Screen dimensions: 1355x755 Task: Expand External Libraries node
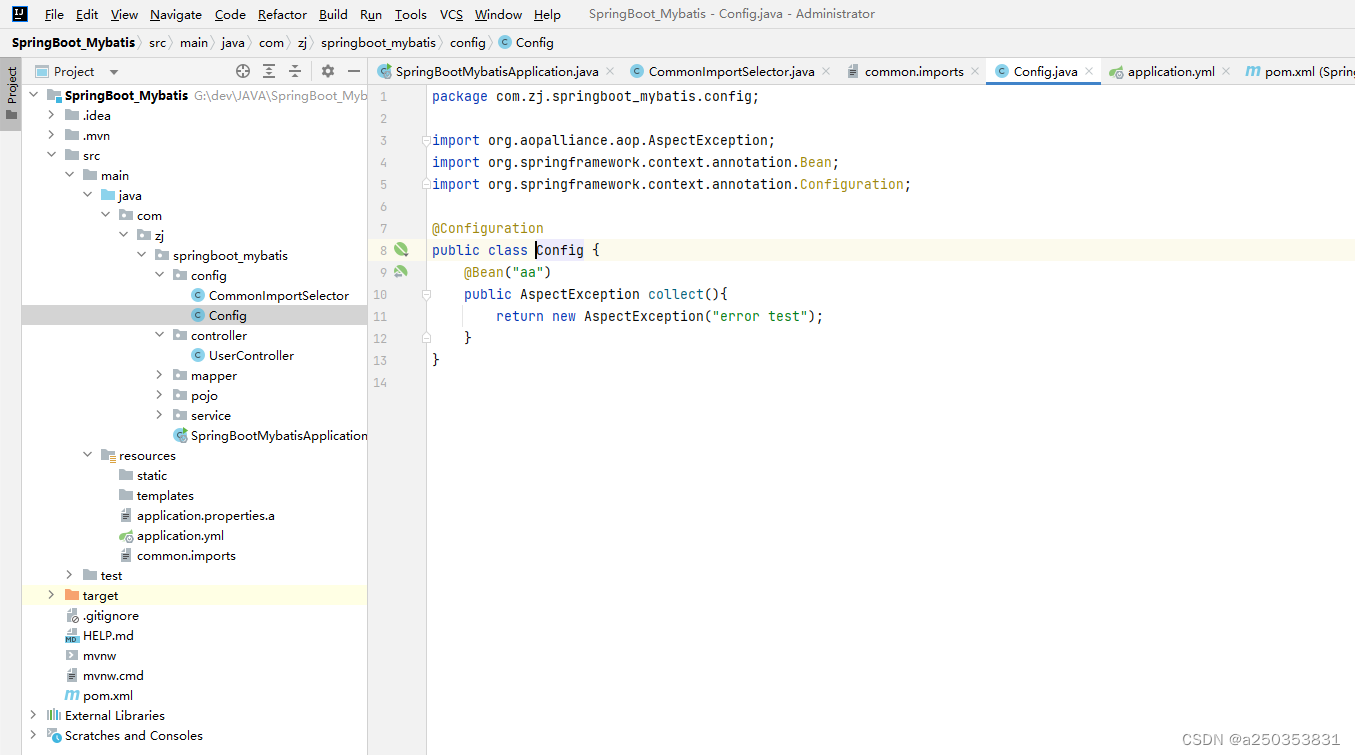tap(34, 715)
